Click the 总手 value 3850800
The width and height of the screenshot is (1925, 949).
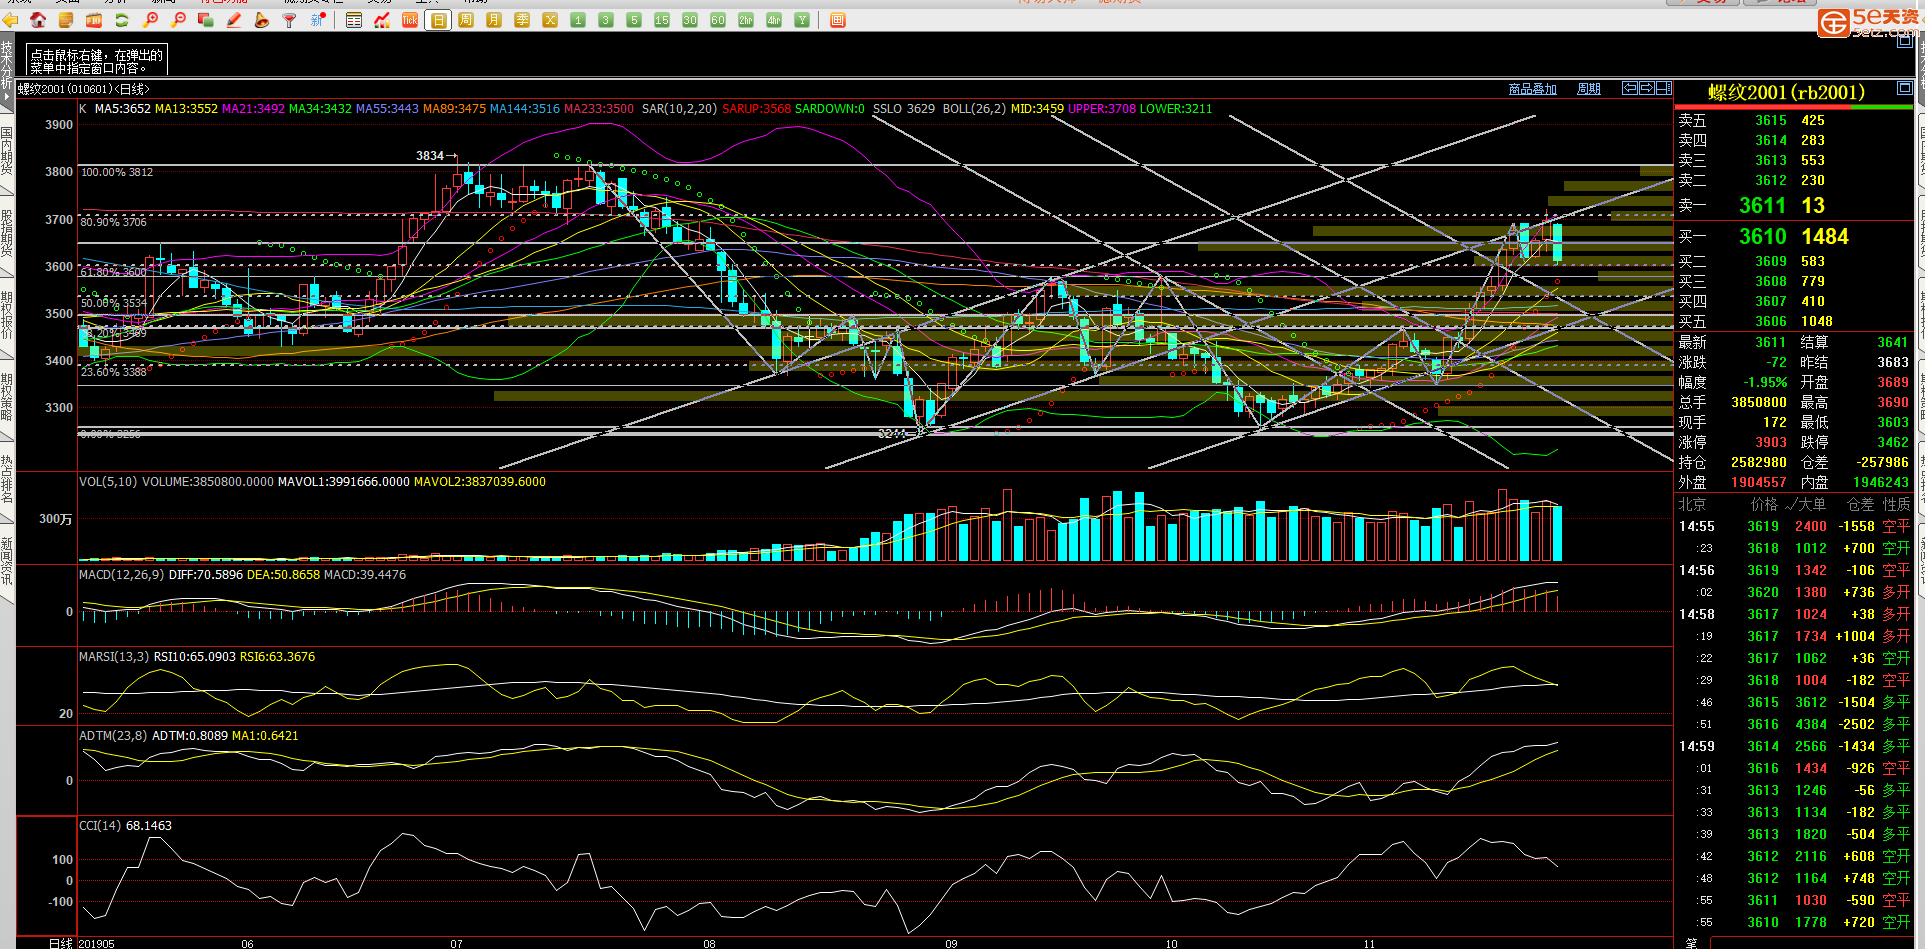pos(1758,402)
